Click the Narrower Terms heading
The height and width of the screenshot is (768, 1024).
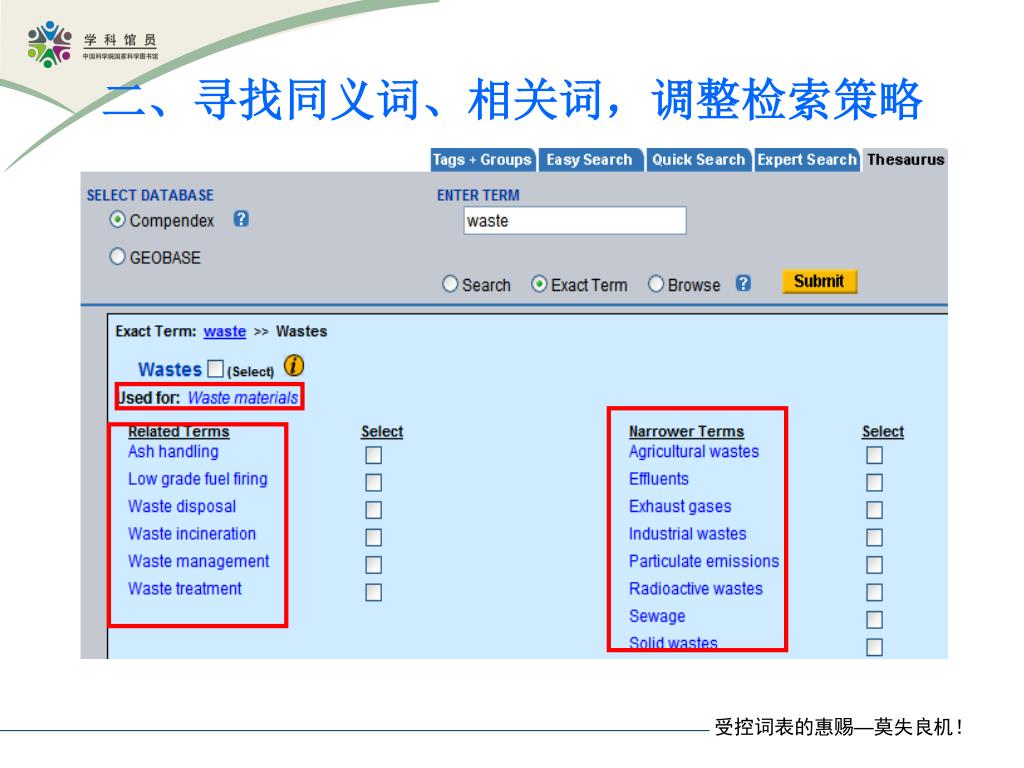tap(686, 432)
